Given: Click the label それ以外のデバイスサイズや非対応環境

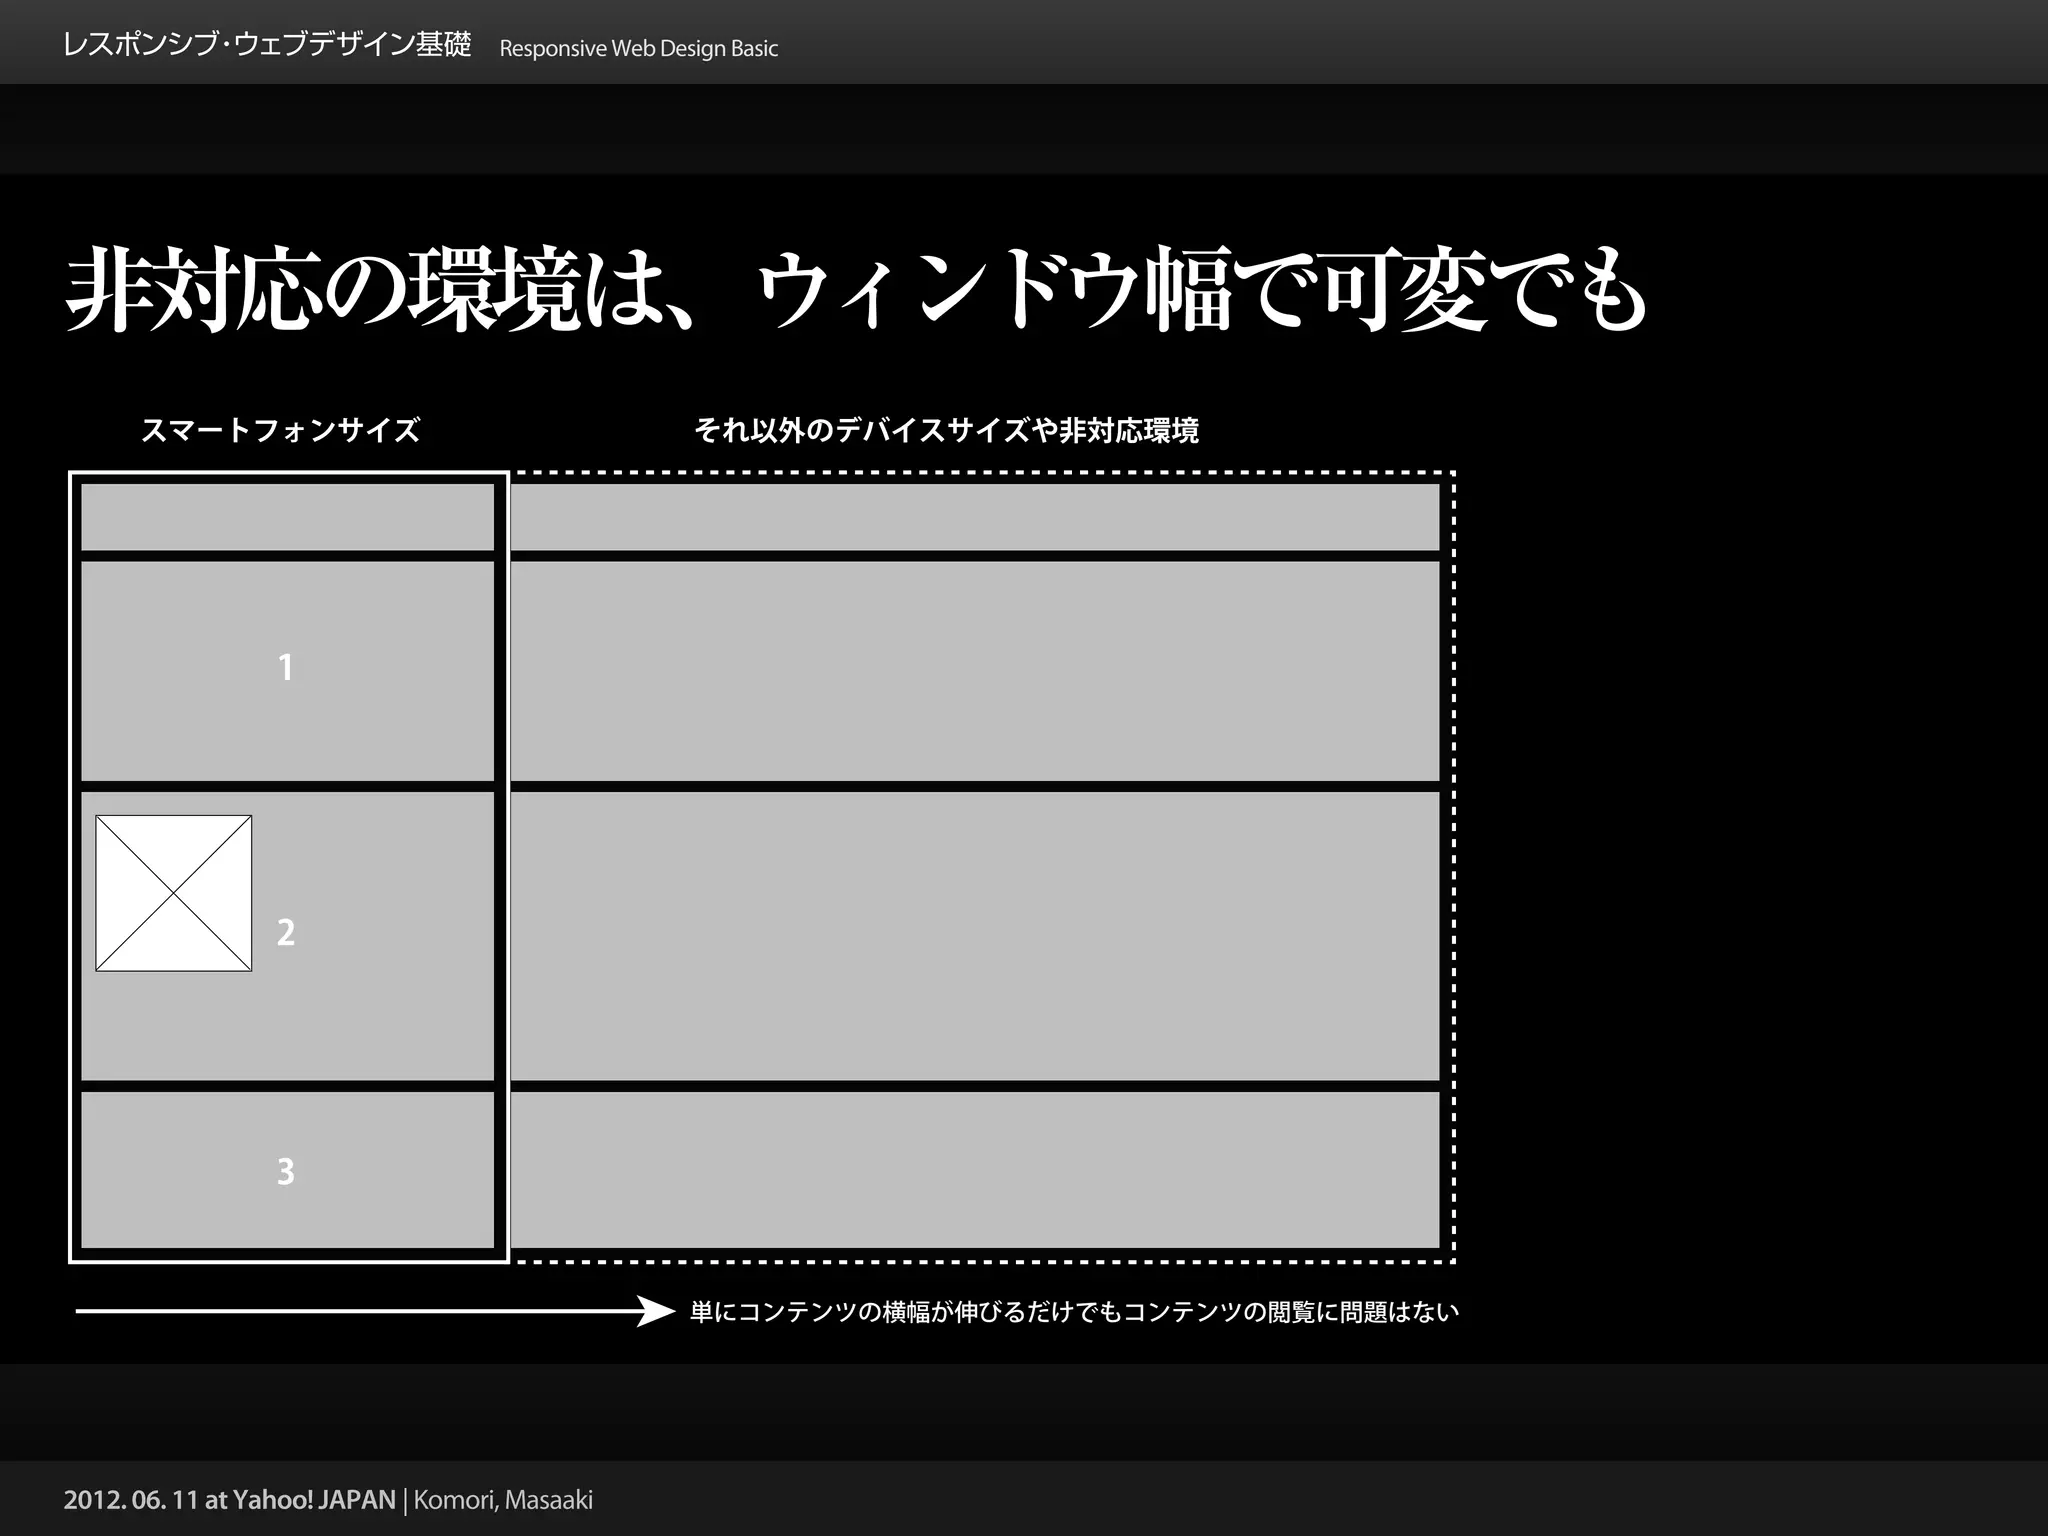Looking at the screenshot, I should (946, 430).
